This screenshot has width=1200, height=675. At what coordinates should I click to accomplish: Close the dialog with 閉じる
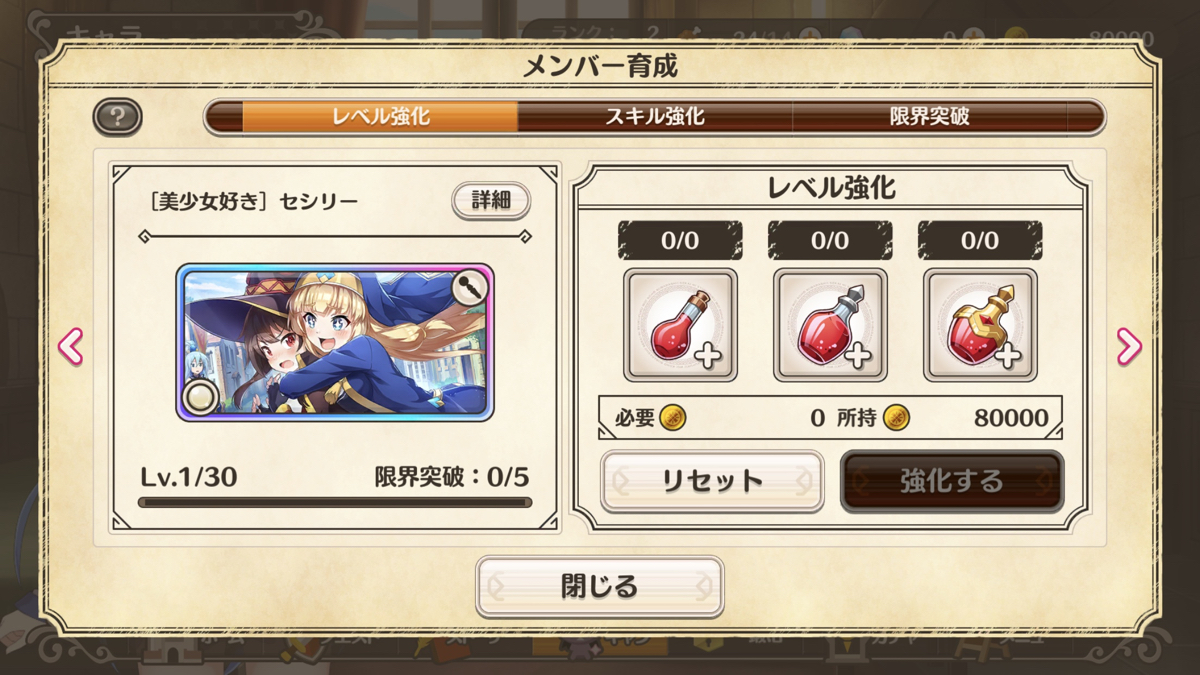click(599, 586)
